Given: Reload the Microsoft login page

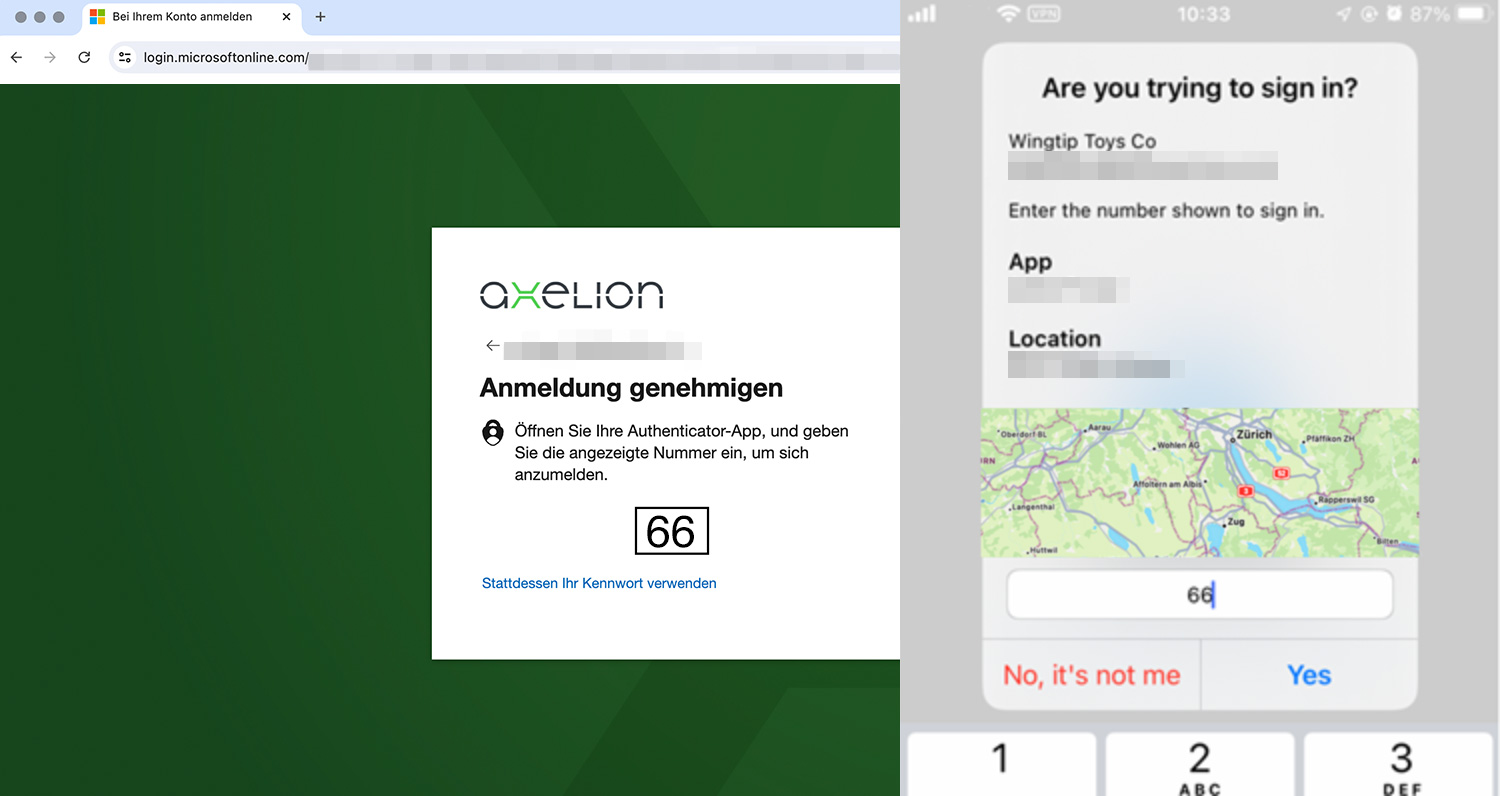Looking at the screenshot, I should [84, 57].
